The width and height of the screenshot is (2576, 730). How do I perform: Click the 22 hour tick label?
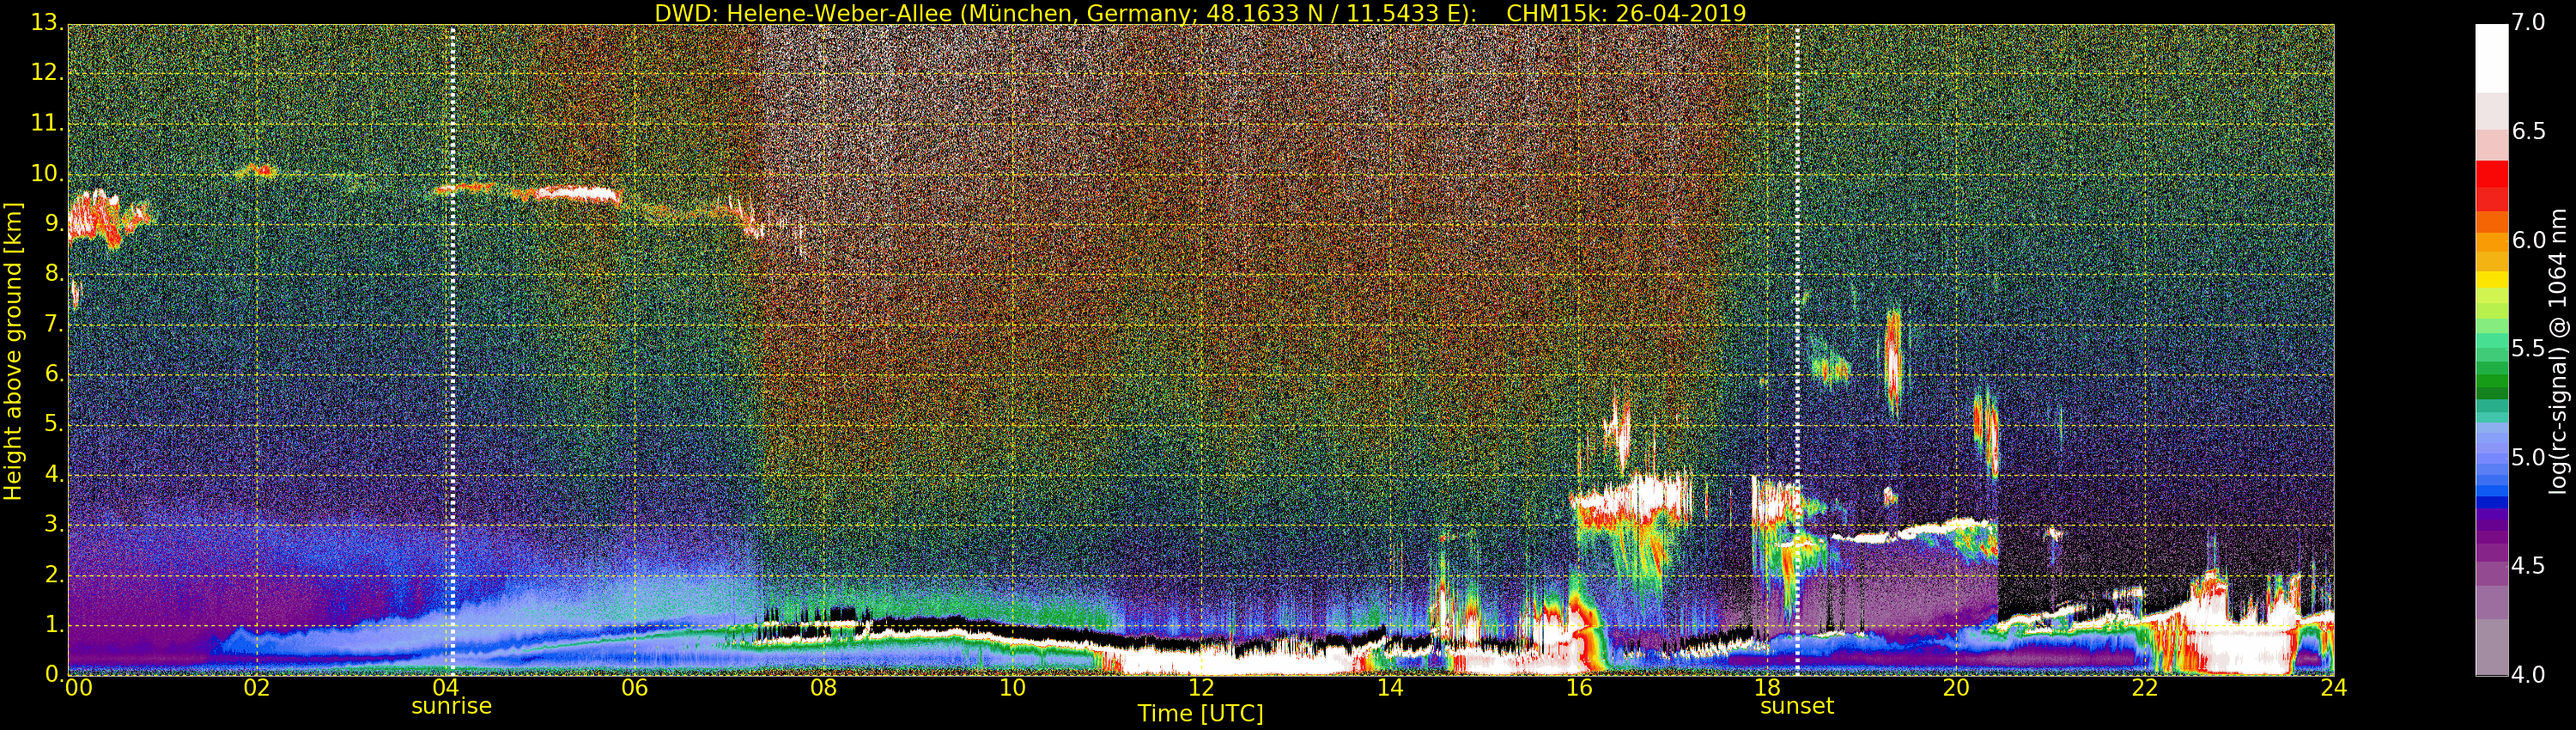pyautogui.click(x=2145, y=688)
